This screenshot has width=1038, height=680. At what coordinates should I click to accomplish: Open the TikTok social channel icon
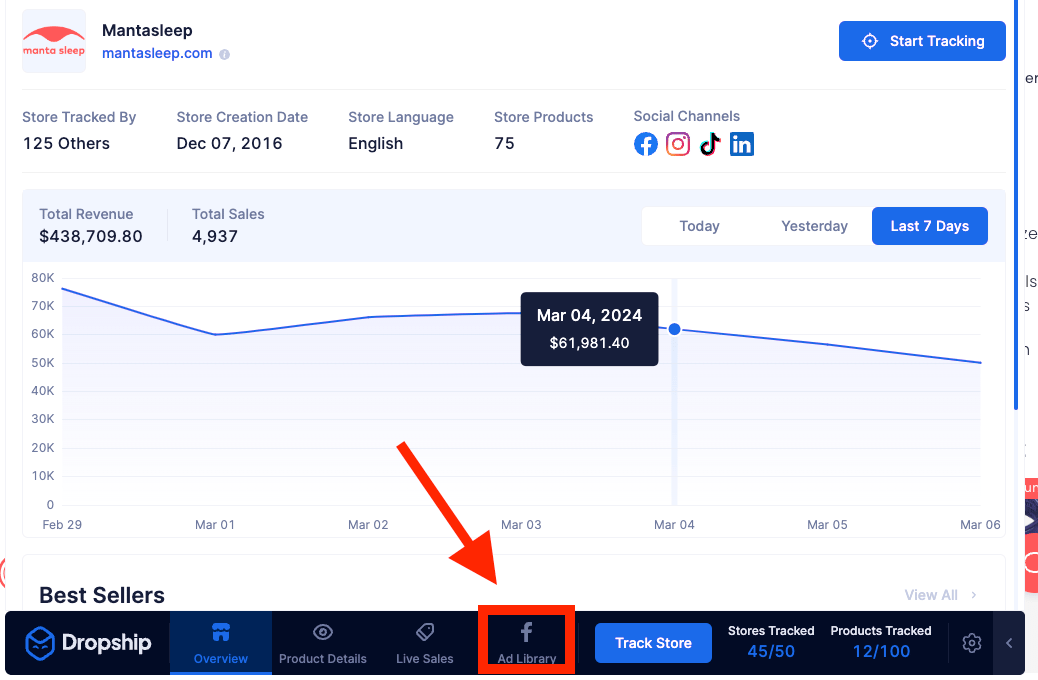click(710, 144)
